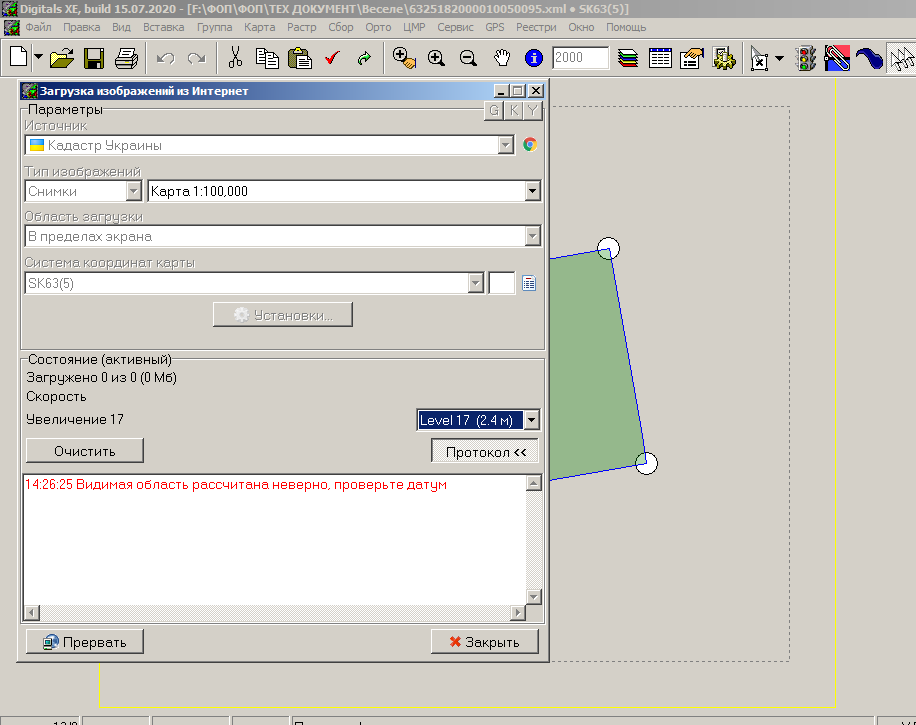Viewport: 916px width, 725px height.
Task: Click the Print icon in the toolbar
Action: [126, 58]
